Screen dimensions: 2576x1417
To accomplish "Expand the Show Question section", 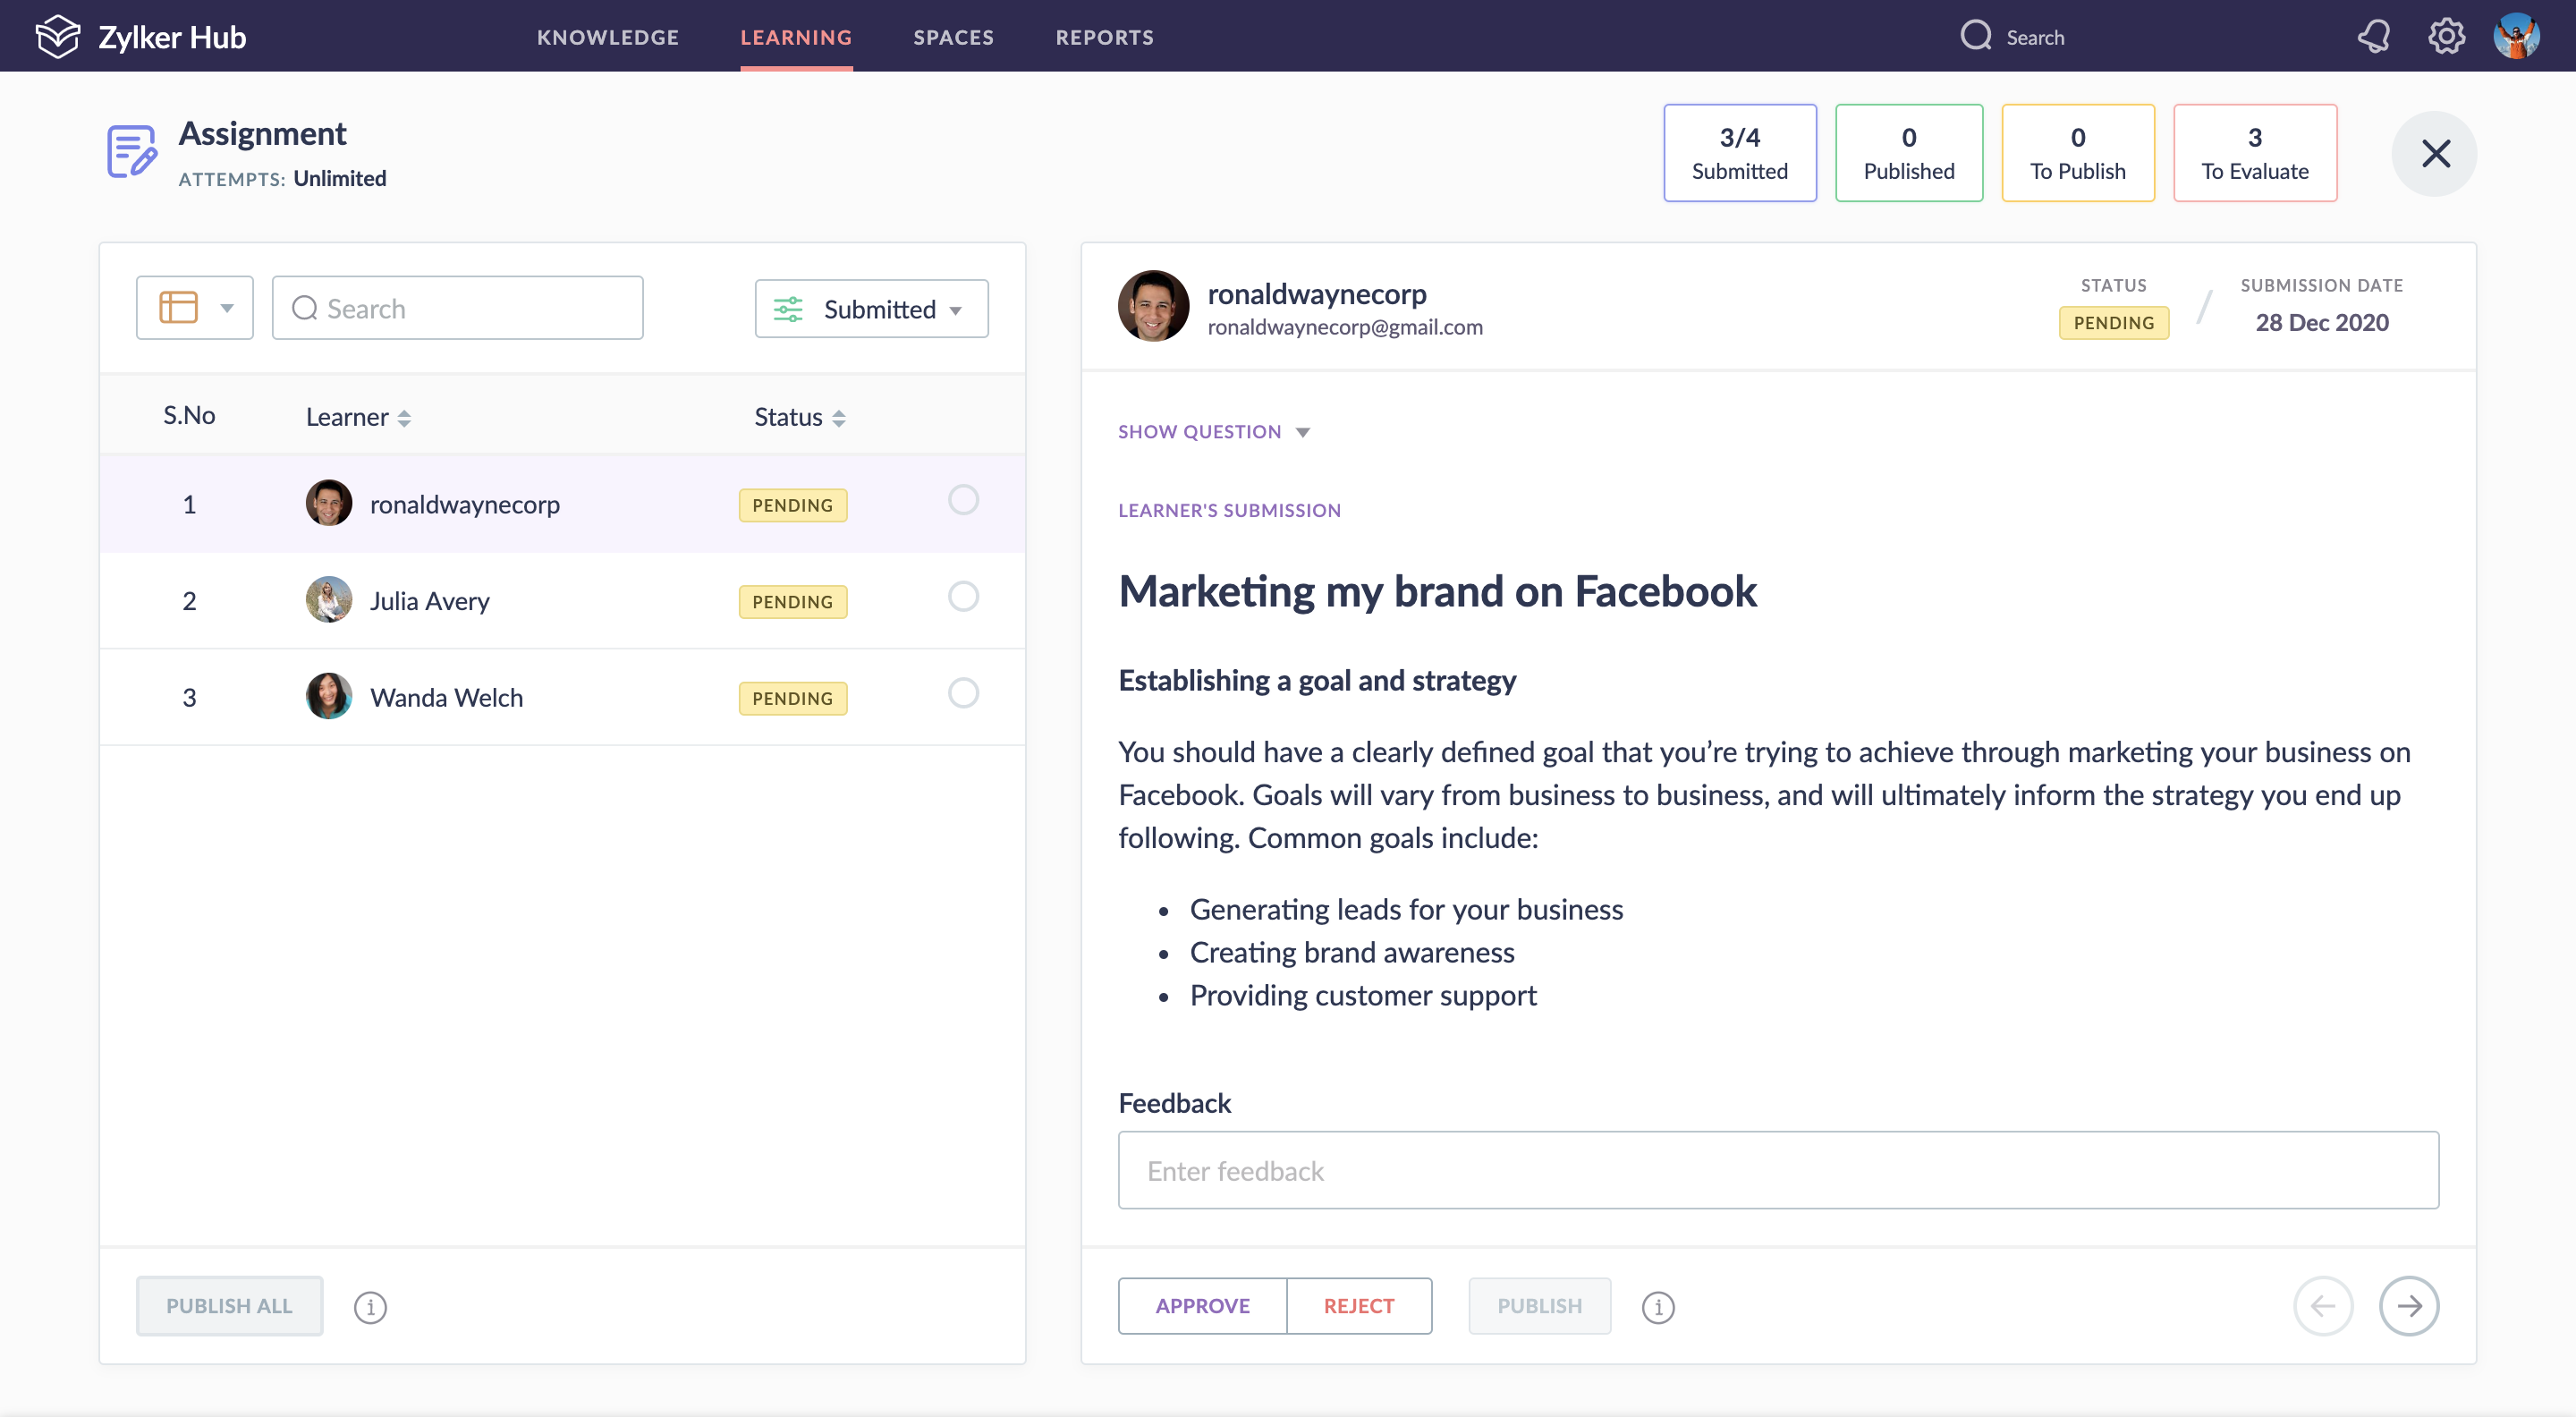I will (x=1213, y=432).
